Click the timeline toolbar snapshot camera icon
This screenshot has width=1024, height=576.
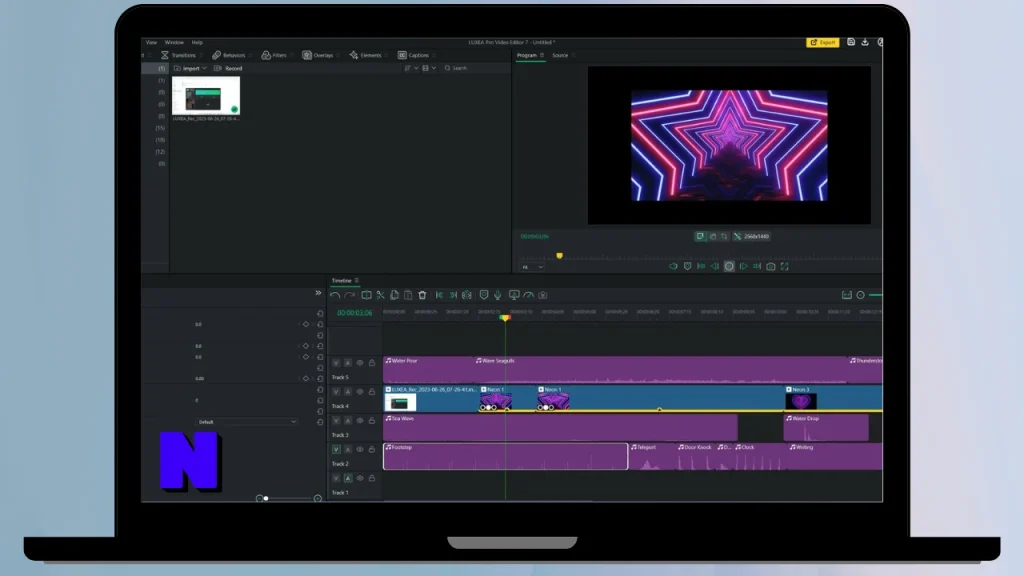point(543,295)
